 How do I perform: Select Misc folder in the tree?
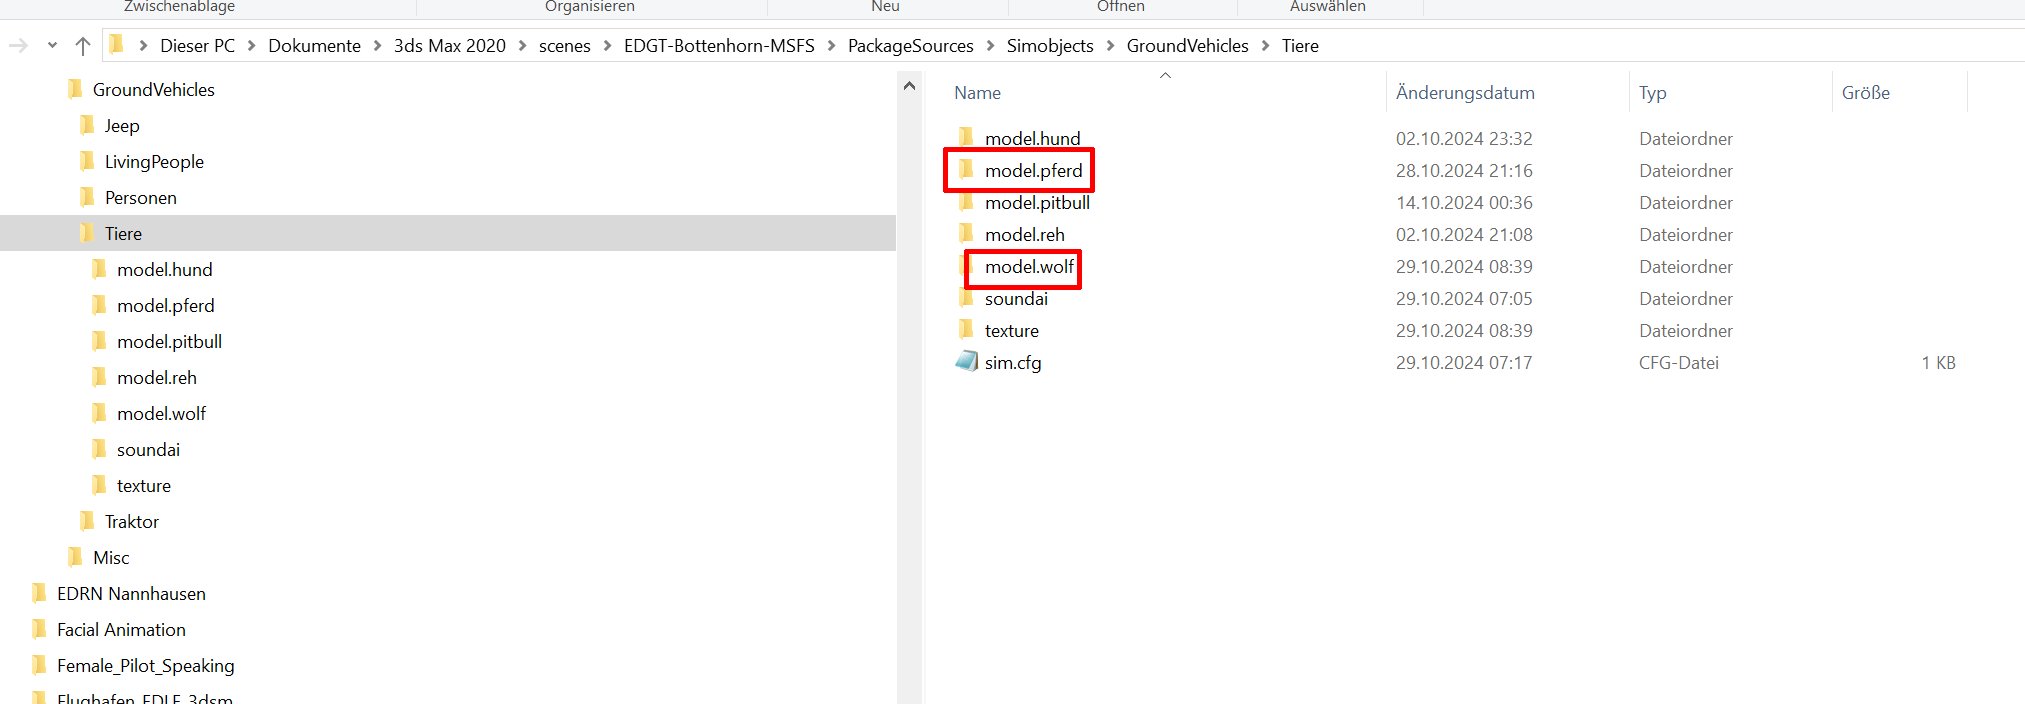click(111, 558)
